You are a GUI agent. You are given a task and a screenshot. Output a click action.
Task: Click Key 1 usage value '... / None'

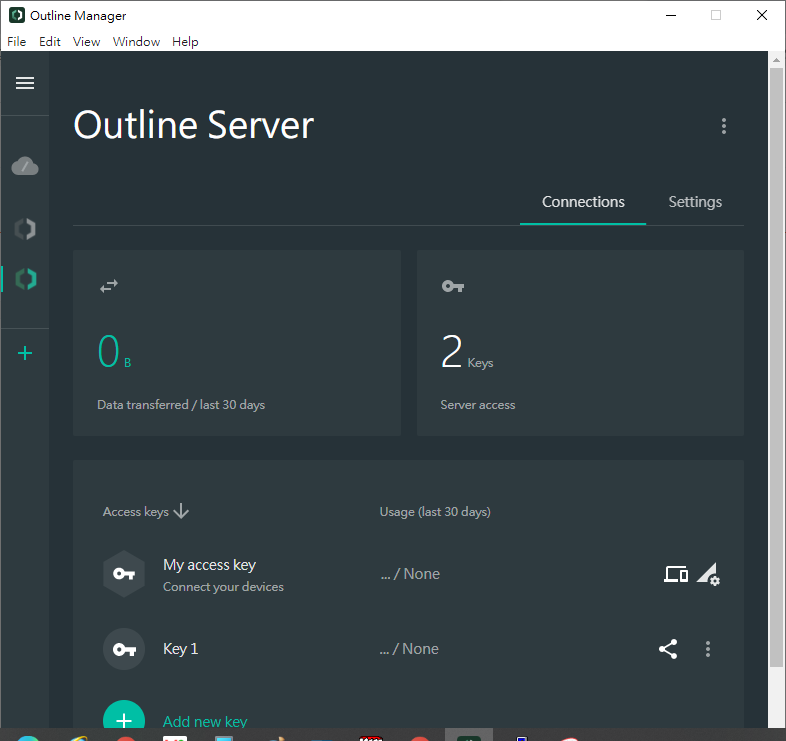(x=409, y=649)
